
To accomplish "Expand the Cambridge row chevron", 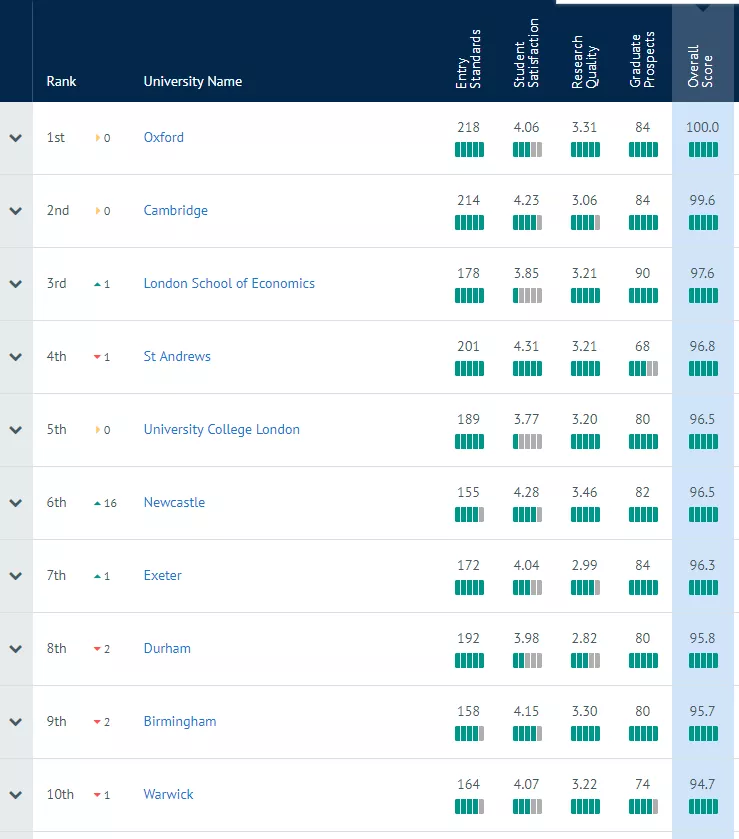I will [16, 211].
